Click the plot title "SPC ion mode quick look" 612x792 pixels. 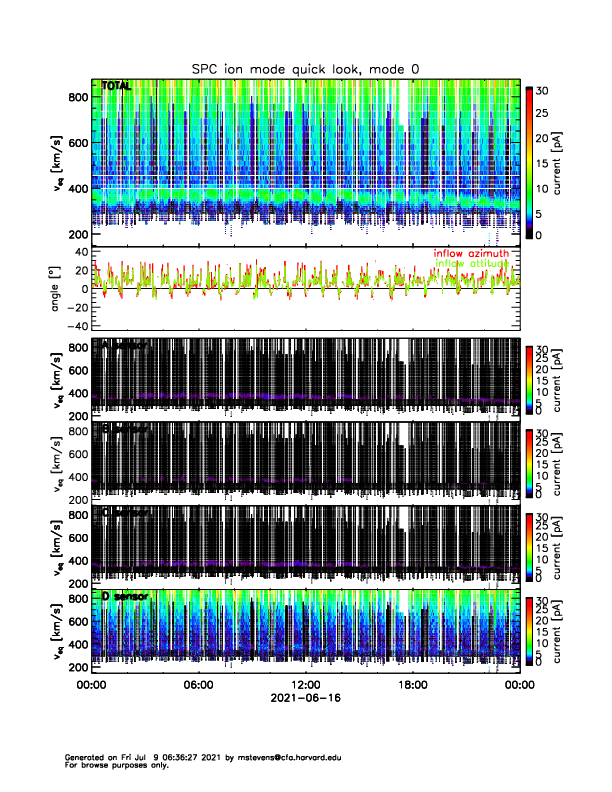(306, 68)
